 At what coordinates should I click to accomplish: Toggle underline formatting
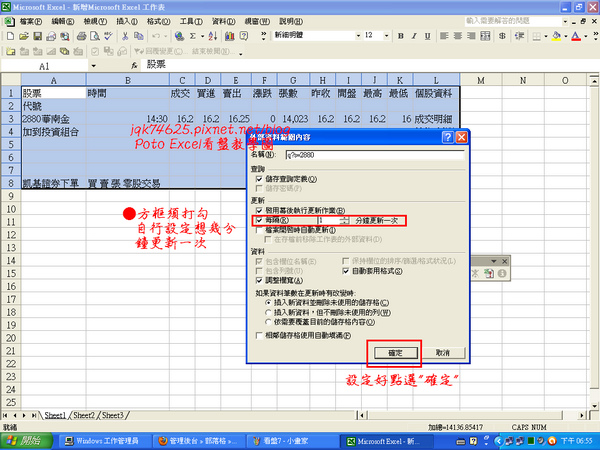[x=427, y=36]
